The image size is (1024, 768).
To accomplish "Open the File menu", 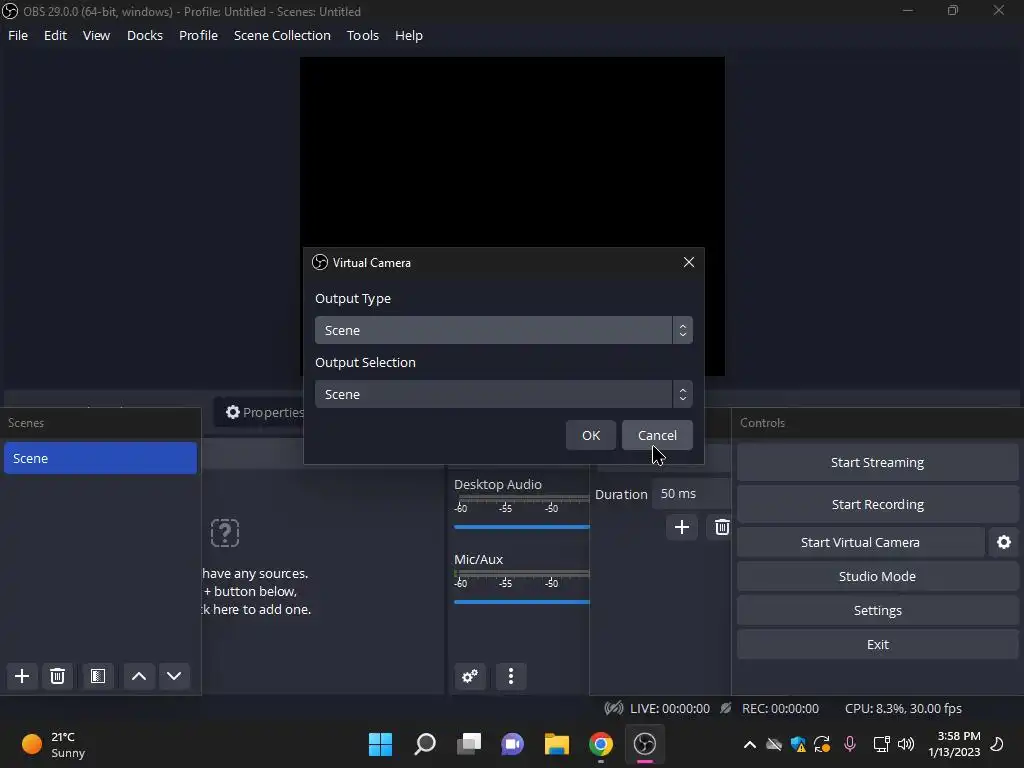I will pos(18,35).
